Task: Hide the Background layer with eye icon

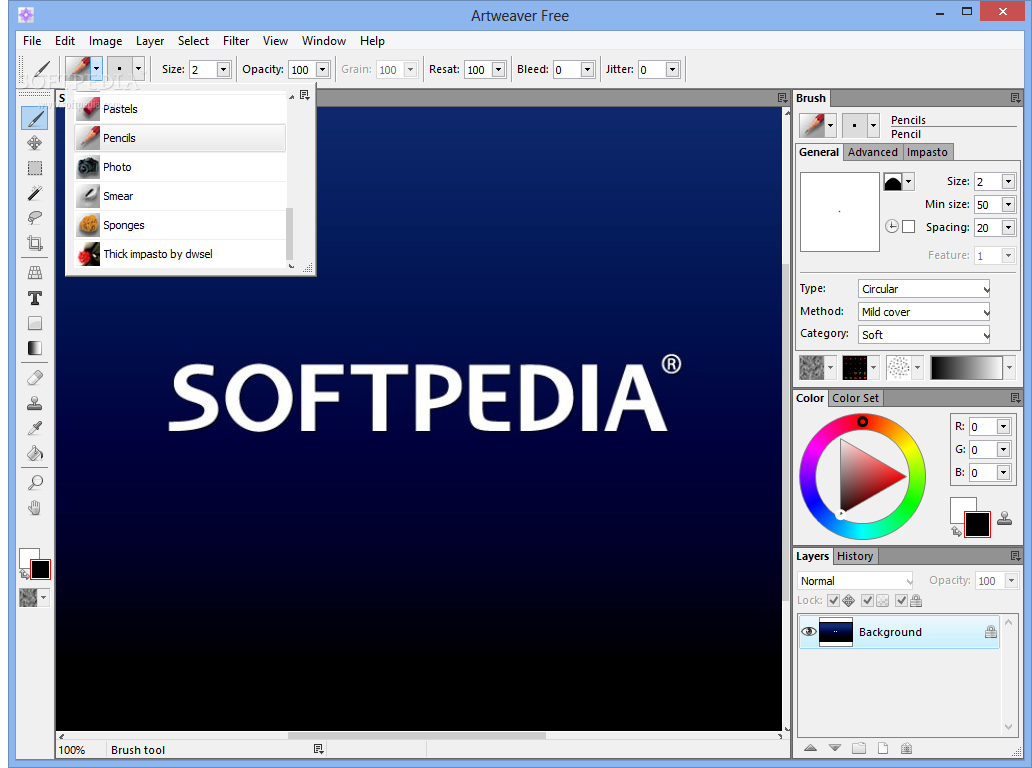Action: pos(809,632)
